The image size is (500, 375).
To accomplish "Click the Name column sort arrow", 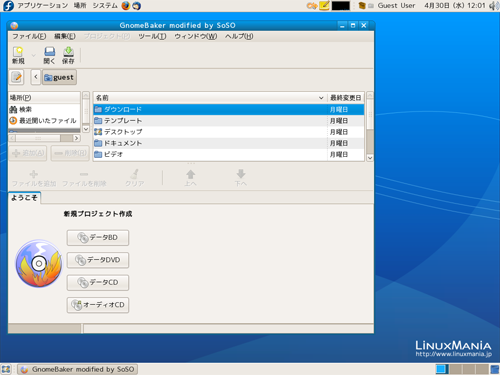I will pos(321,98).
